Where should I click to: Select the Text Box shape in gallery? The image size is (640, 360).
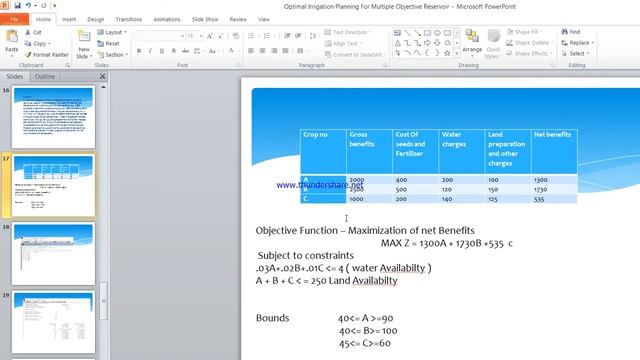tap(397, 33)
